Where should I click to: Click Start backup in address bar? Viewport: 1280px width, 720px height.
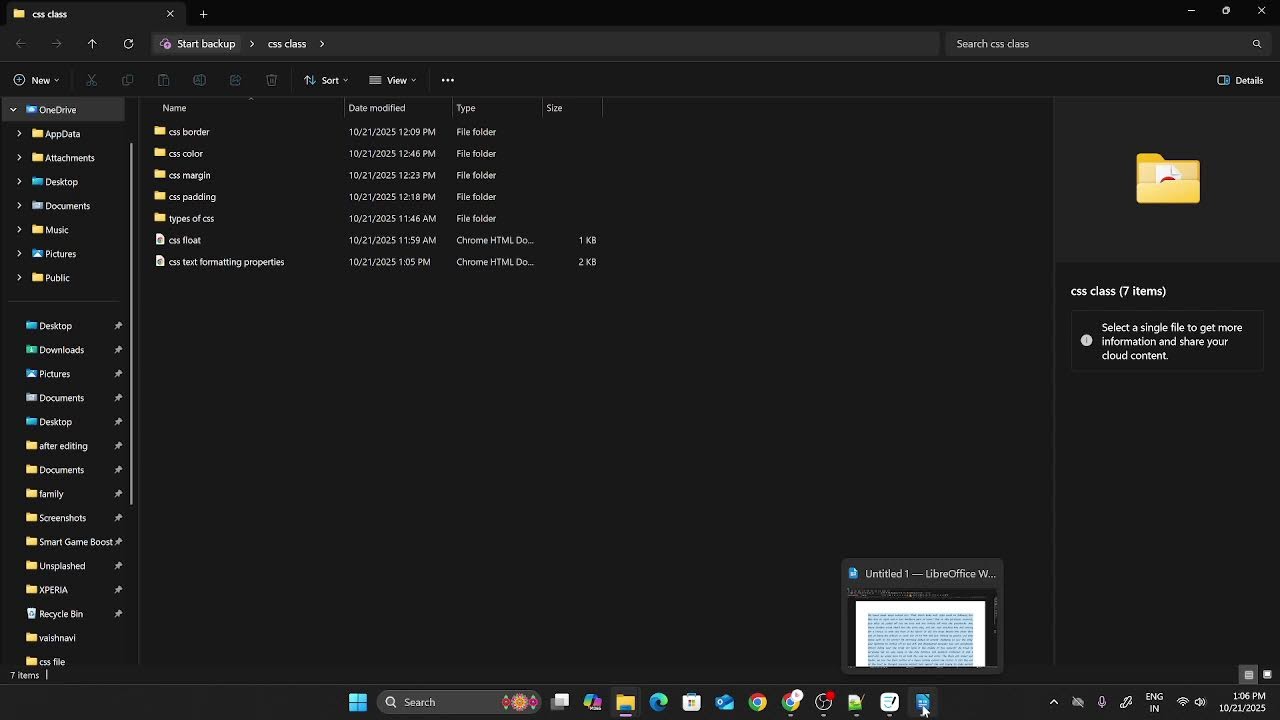point(198,44)
